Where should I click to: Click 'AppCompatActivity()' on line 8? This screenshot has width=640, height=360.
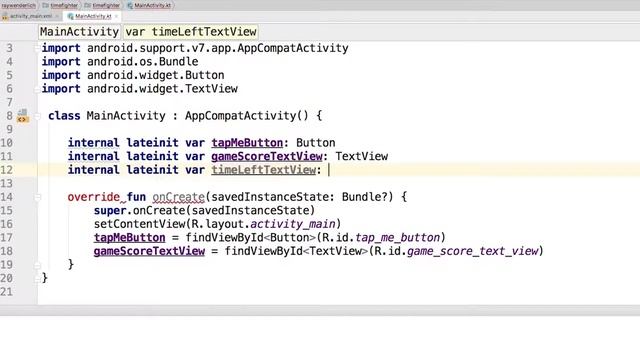click(x=247, y=116)
